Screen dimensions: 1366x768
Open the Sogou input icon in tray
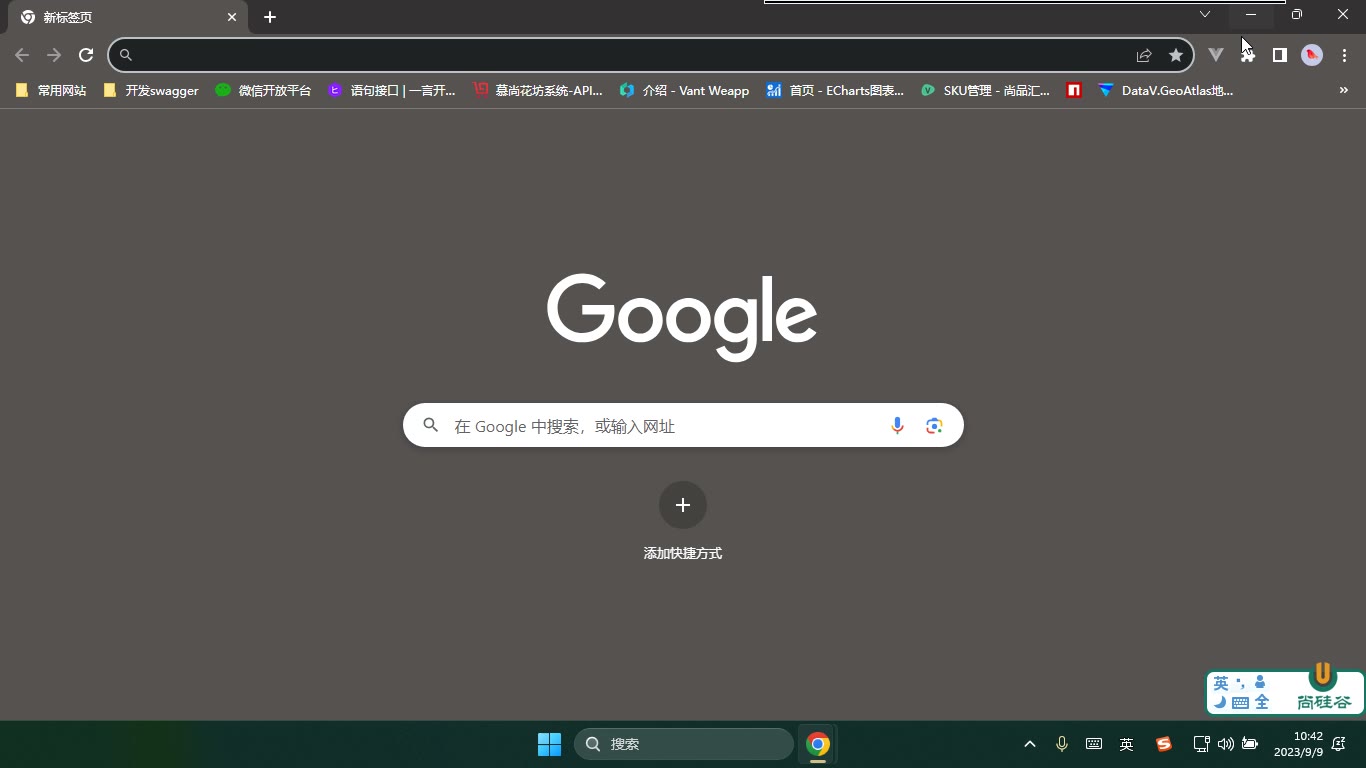1163,744
